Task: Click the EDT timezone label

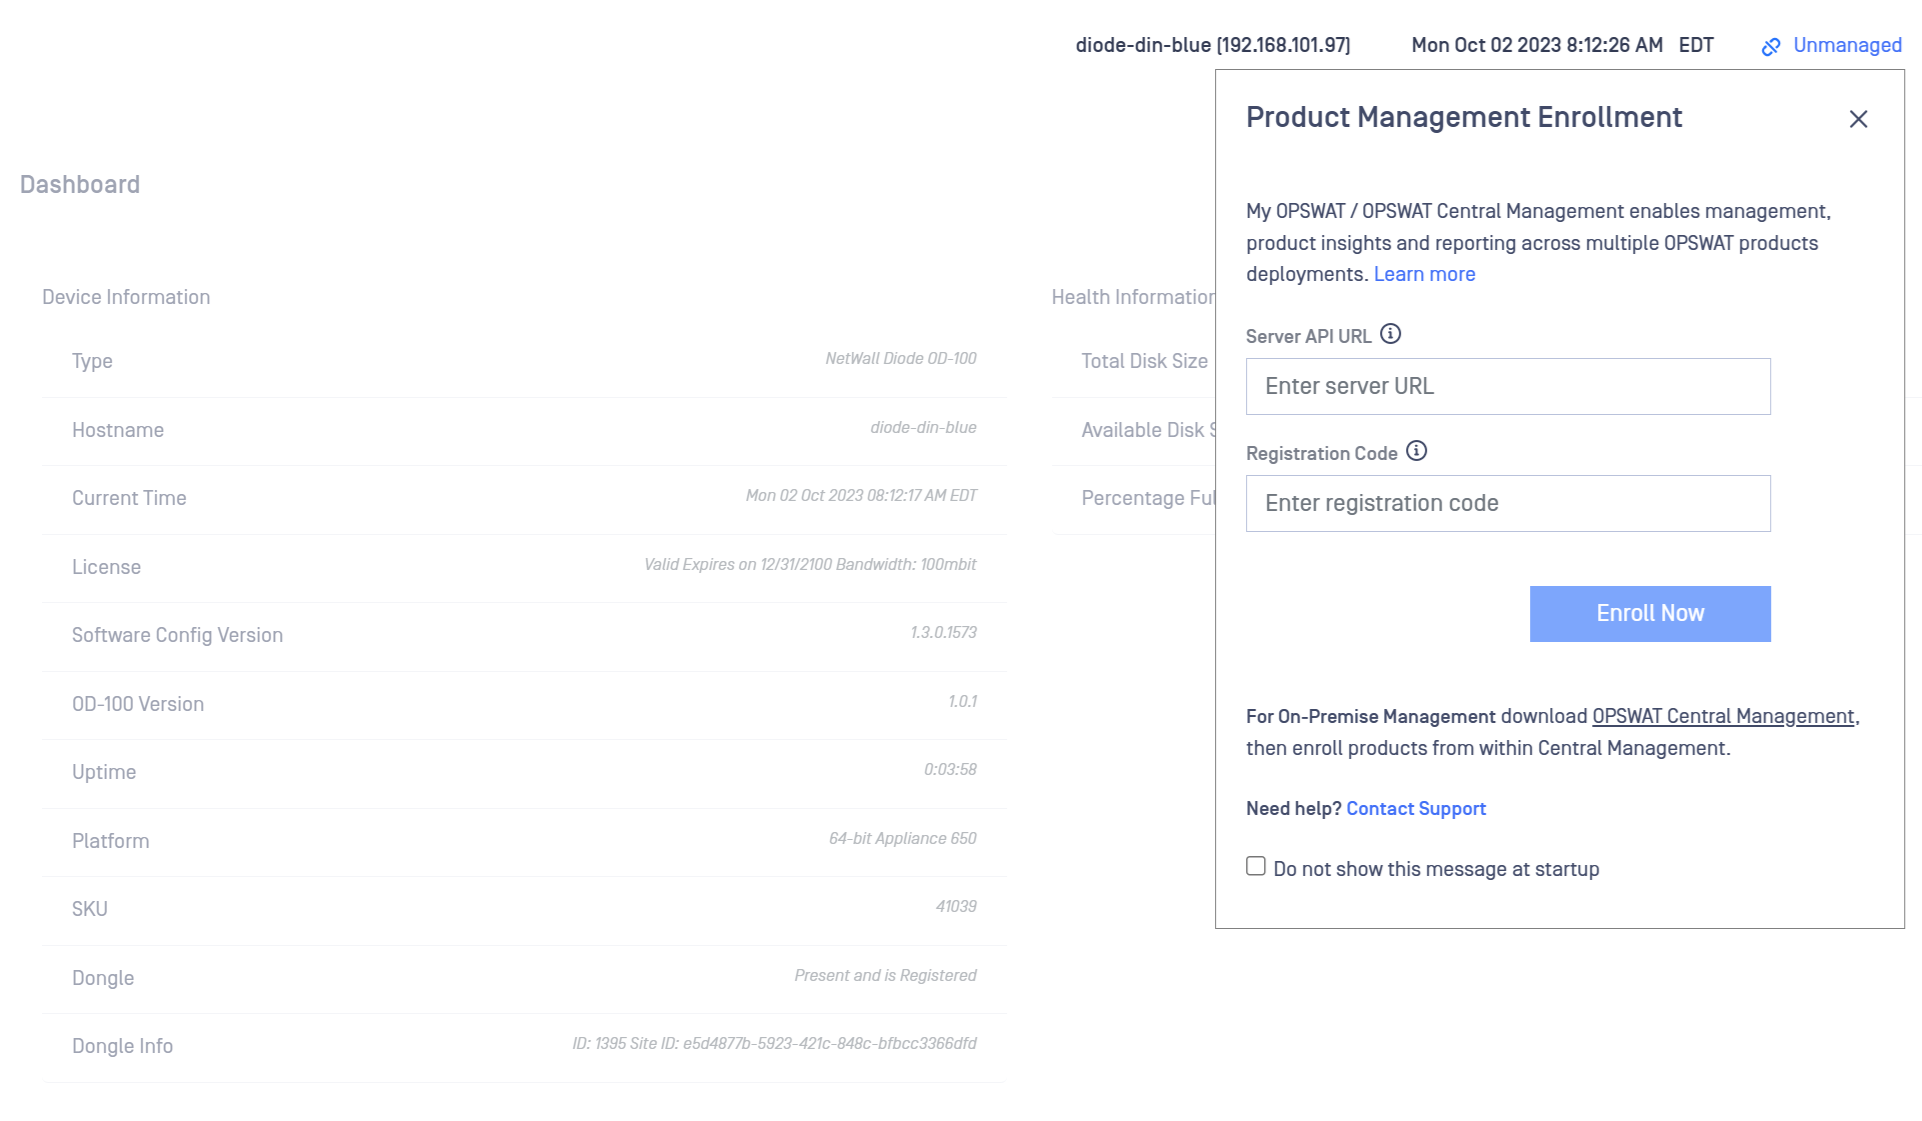Action: click(x=1696, y=45)
